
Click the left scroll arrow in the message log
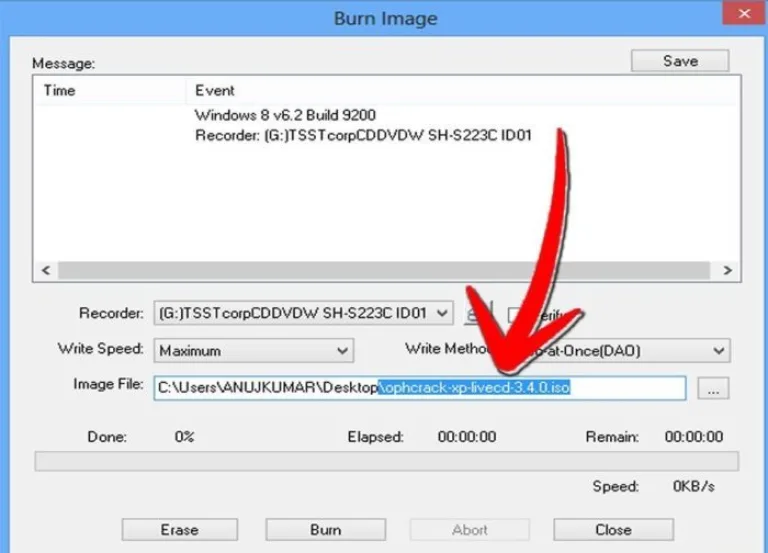coord(46,270)
